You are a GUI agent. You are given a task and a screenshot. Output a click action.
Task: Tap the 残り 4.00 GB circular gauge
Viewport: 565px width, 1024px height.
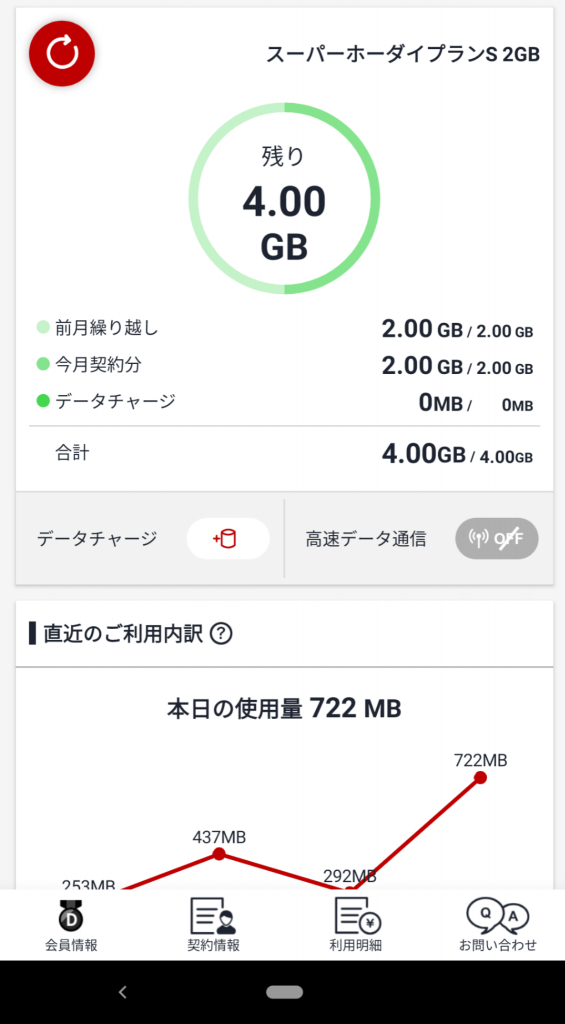[284, 199]
